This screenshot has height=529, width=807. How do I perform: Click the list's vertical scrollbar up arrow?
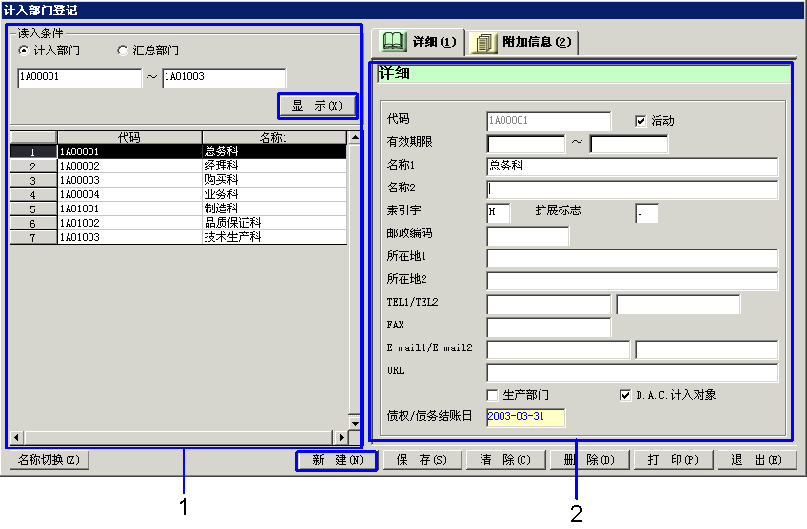click(354, 137)
